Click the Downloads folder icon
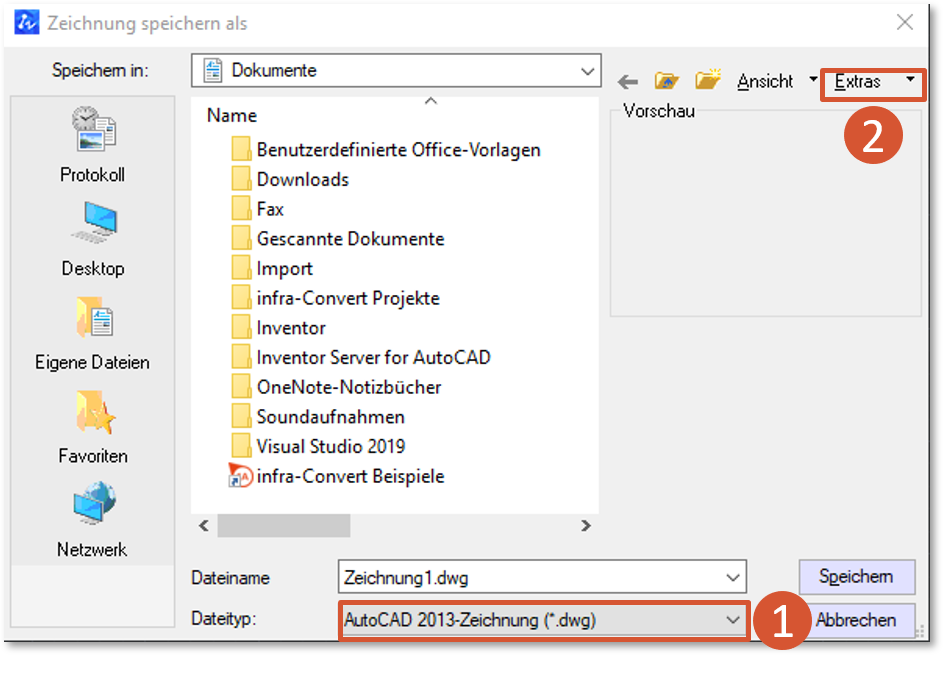The height and width of the screenshot is (681, 943). click(x=241, y=179)
